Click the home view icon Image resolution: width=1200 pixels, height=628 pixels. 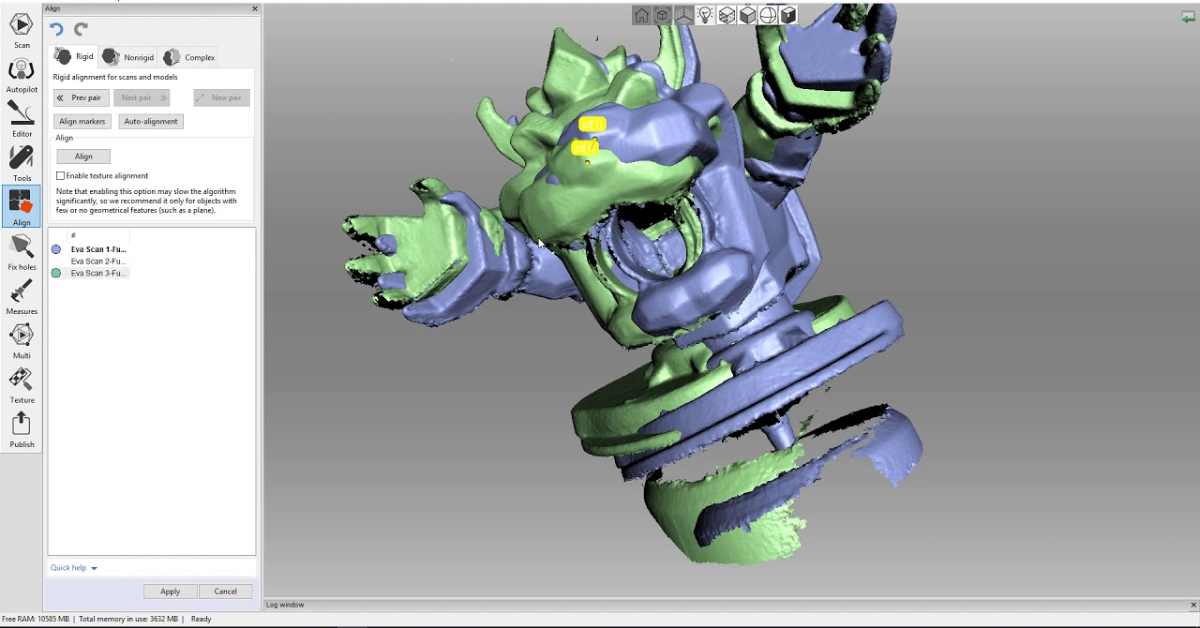640,15
